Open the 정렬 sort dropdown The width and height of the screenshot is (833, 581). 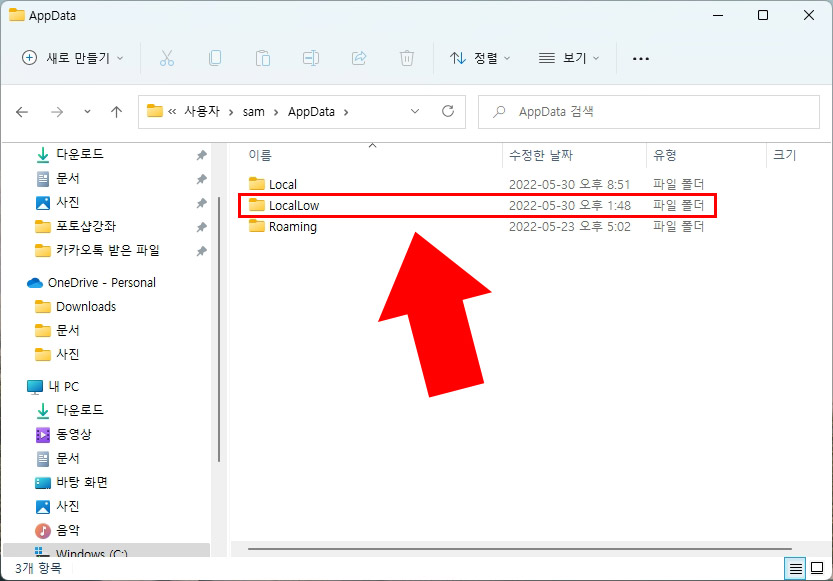(x=480, y=58)
